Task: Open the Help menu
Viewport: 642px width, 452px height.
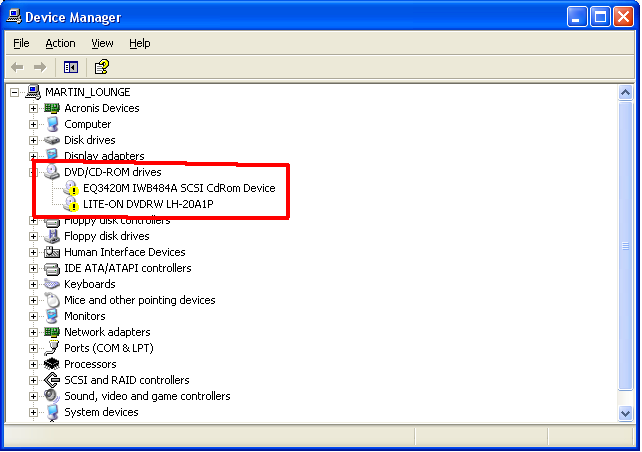Action: 140,43
